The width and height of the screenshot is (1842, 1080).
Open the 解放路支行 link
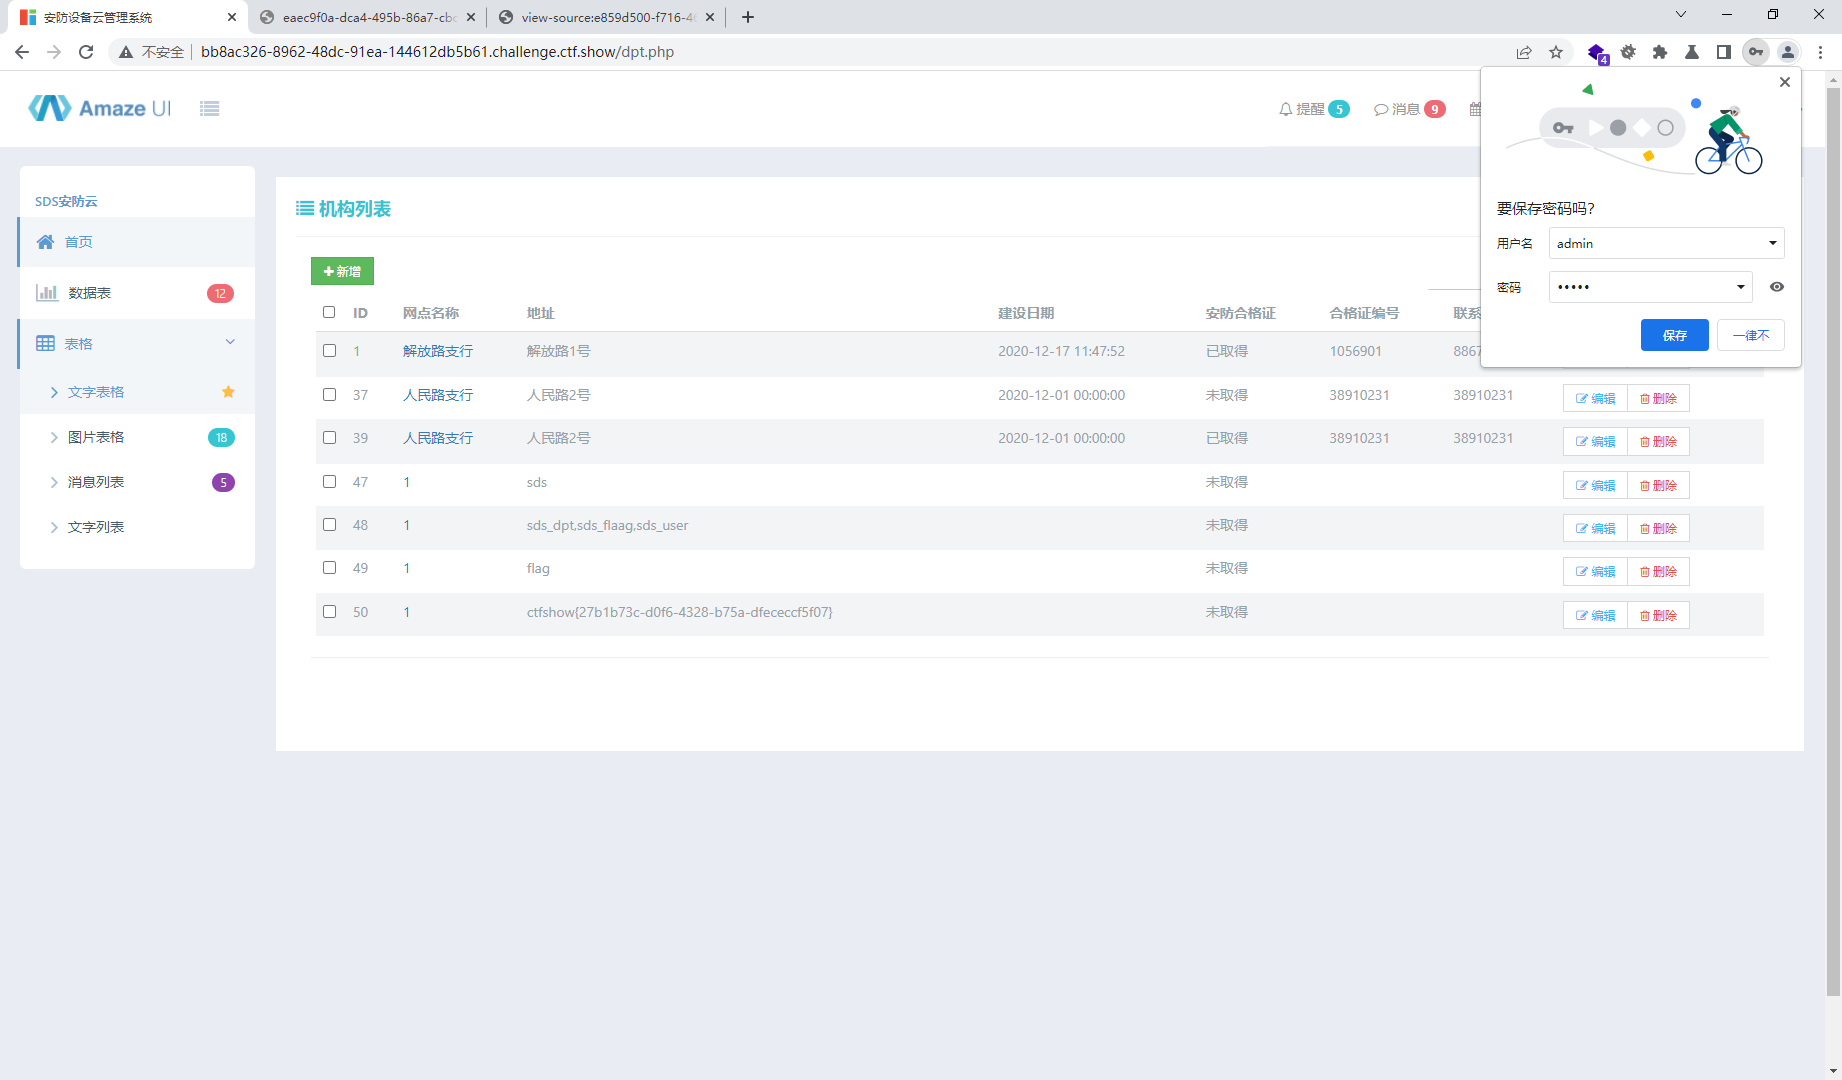437,351
